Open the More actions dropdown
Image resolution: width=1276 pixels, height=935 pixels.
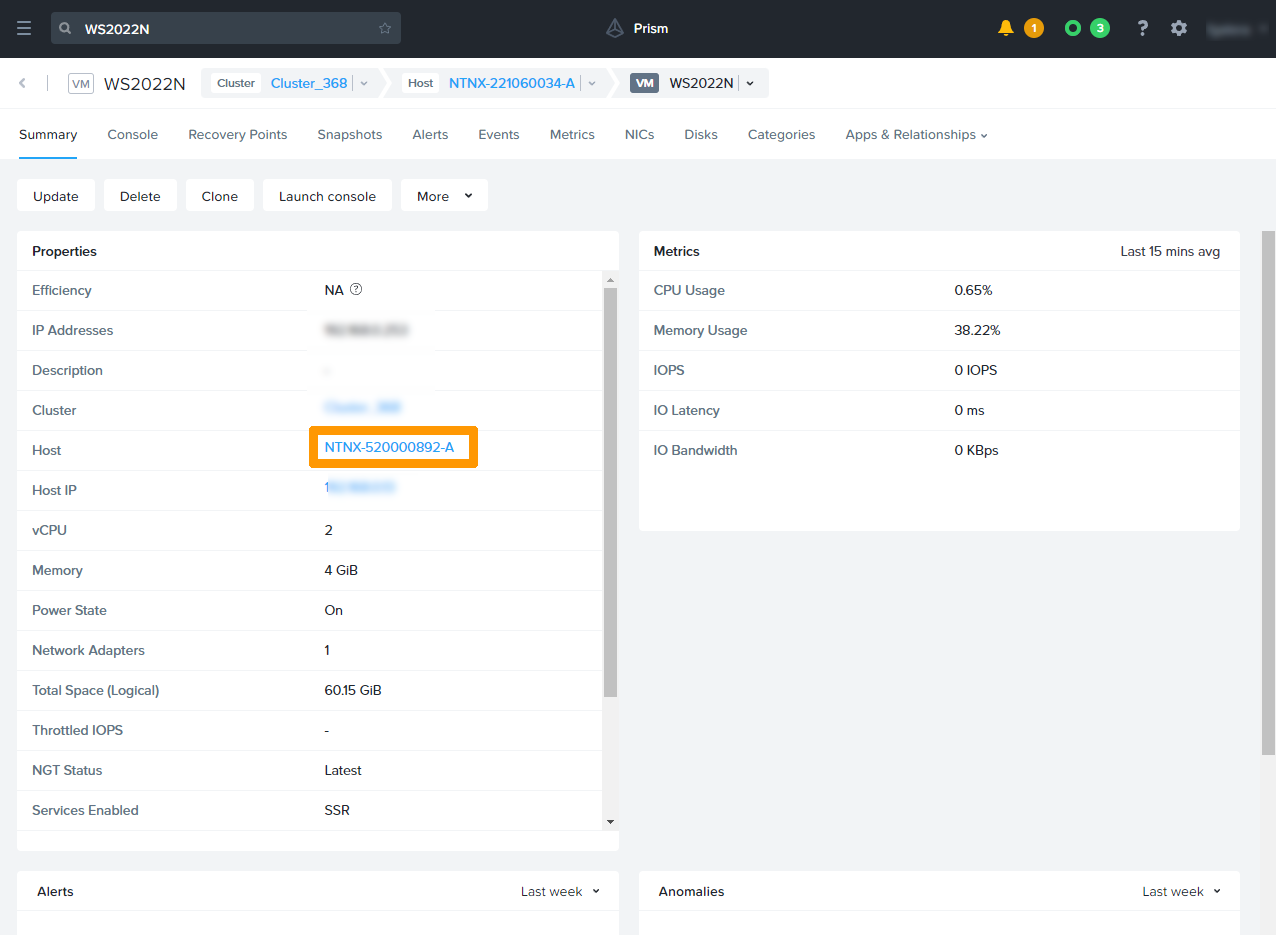point(444,195)
